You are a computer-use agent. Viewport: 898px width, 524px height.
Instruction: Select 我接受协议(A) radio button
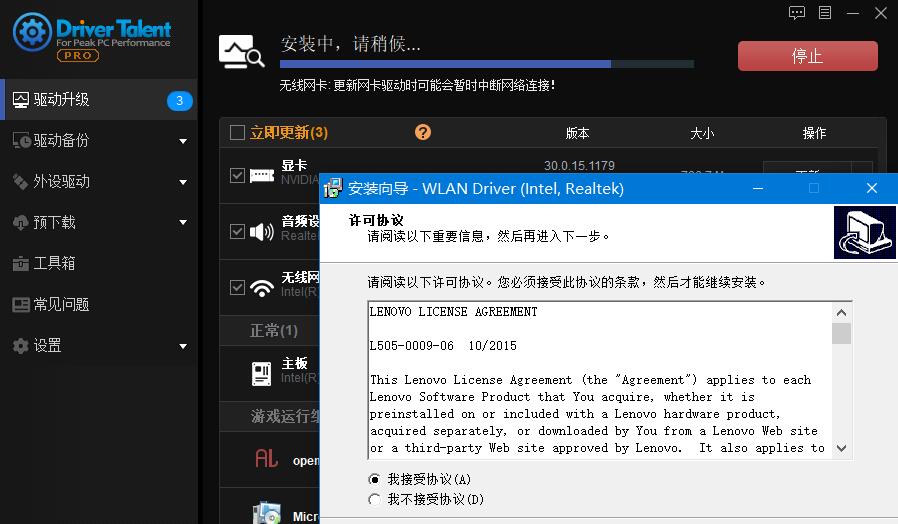click(x=374, y=479)
